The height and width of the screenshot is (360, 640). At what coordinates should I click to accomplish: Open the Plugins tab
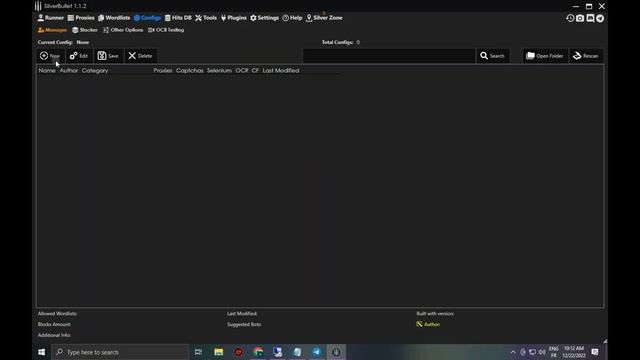[233, 18]
